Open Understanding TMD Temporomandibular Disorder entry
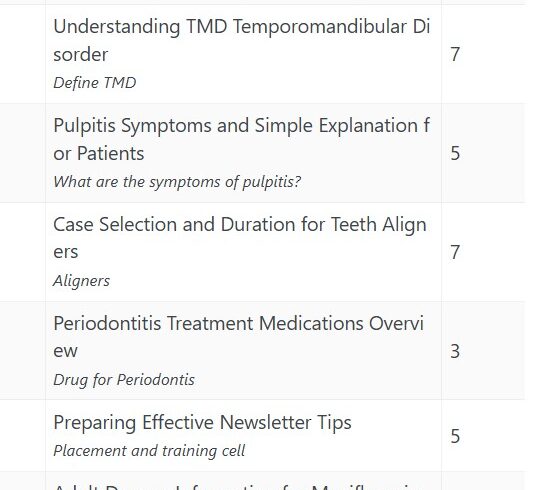Viewport: 539px width, 490px height. [242, 40]
